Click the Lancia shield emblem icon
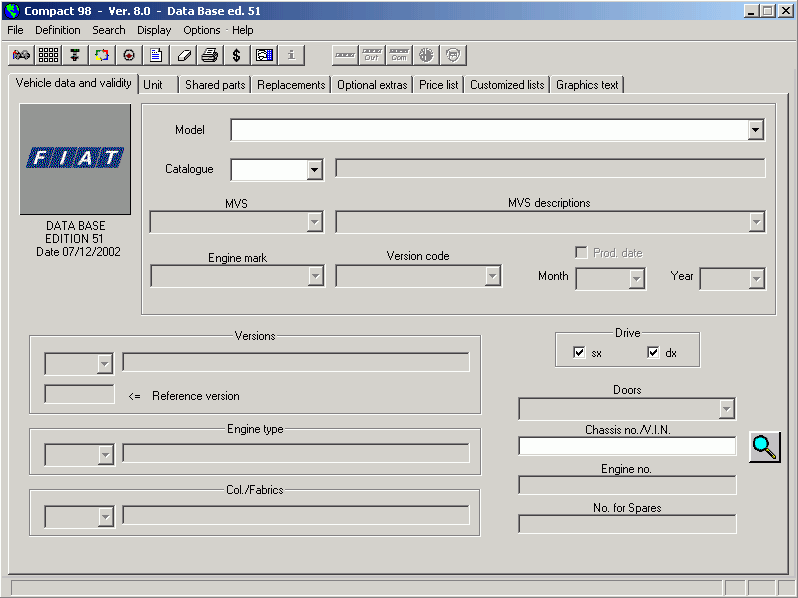This screenshot has height=598, width=798. pos(453,55)
